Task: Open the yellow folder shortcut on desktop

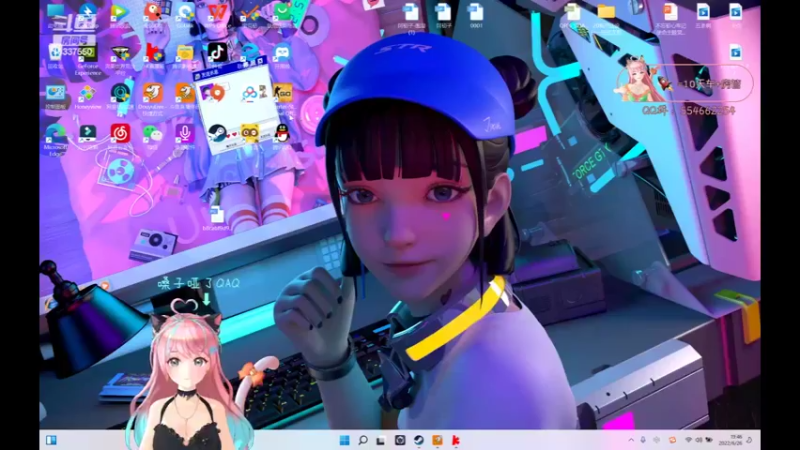Action: point(185,53)
